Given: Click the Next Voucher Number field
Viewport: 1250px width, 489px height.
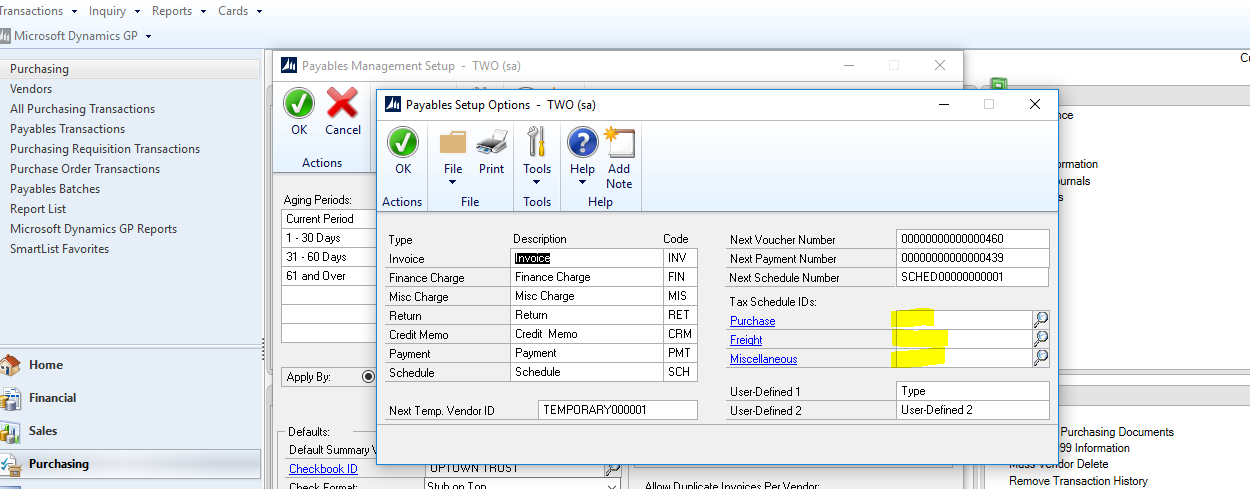Looking at the screenshot, I should click(973, 239).
